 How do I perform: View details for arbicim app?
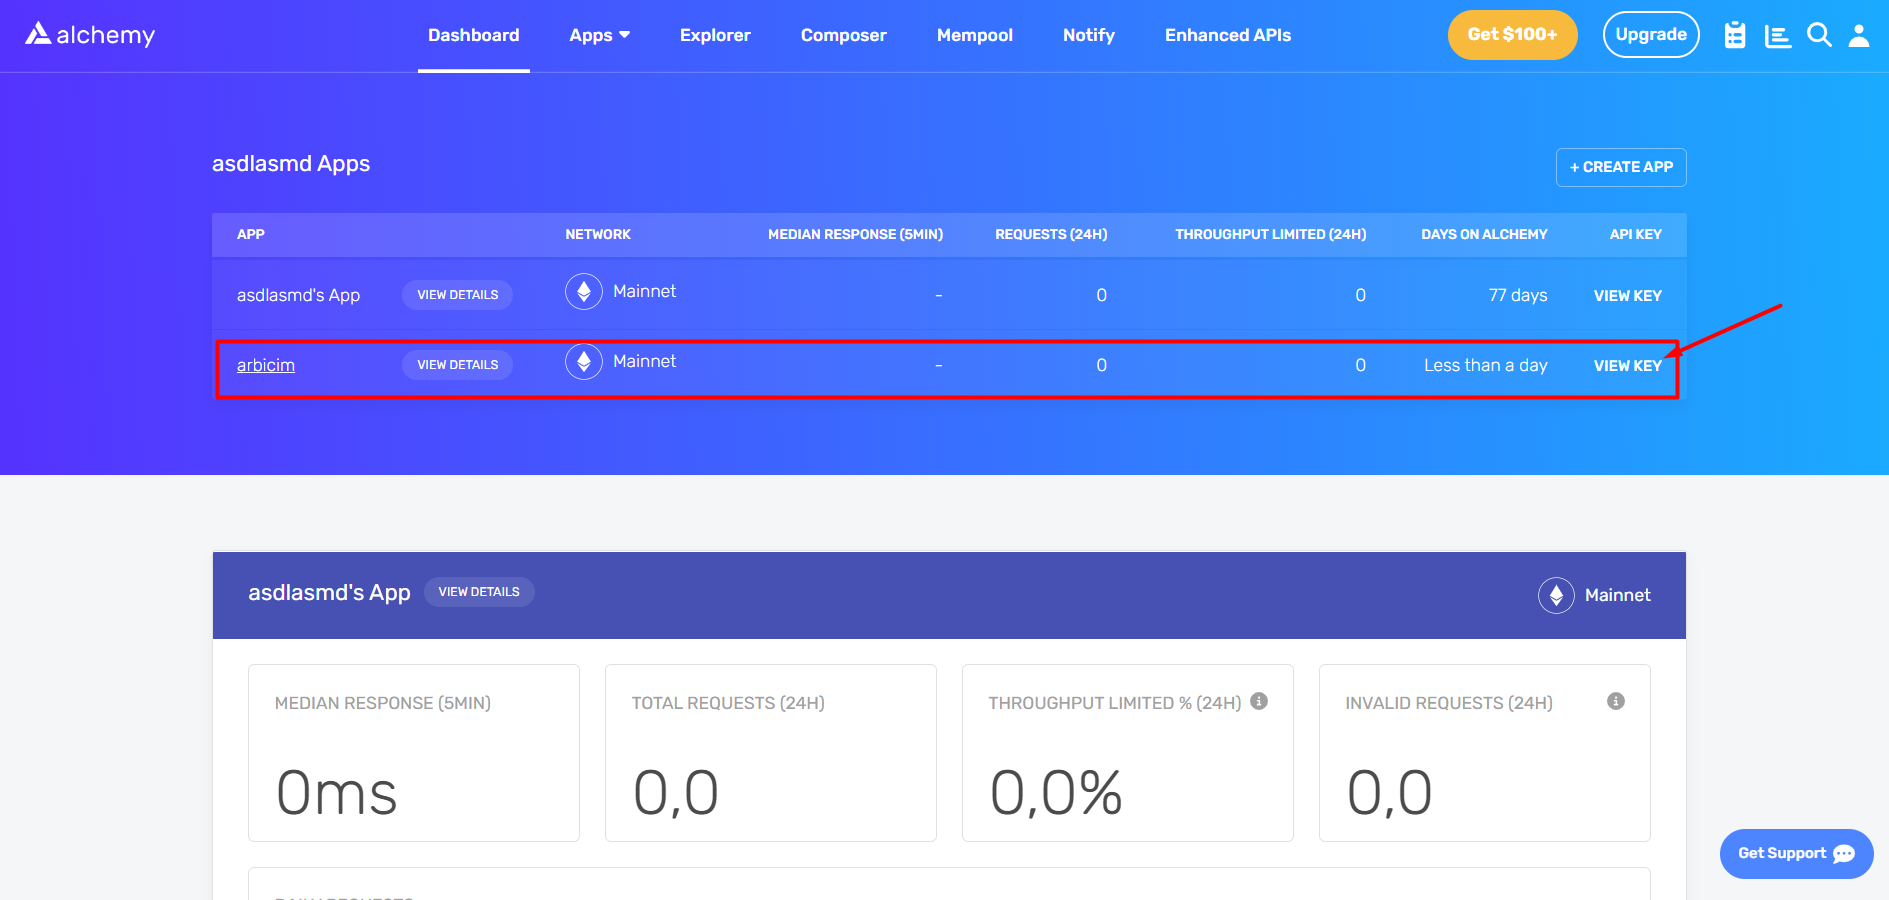click(x=458, y=365)
